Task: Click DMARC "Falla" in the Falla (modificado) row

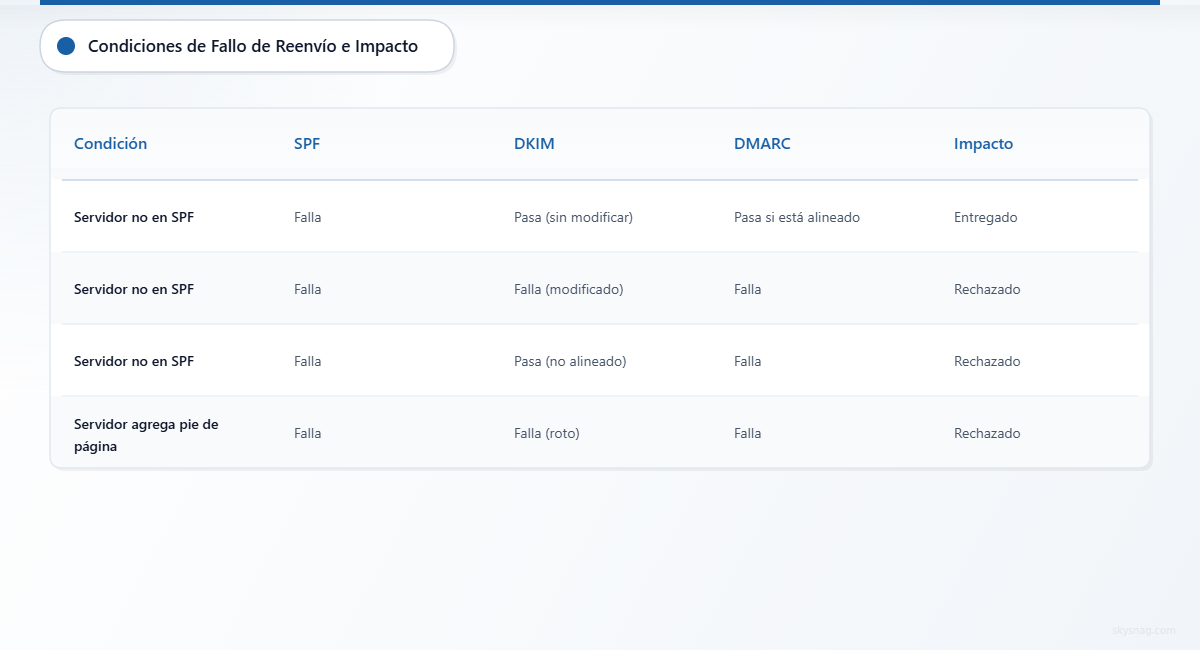Action: click(x=748, y=289)
